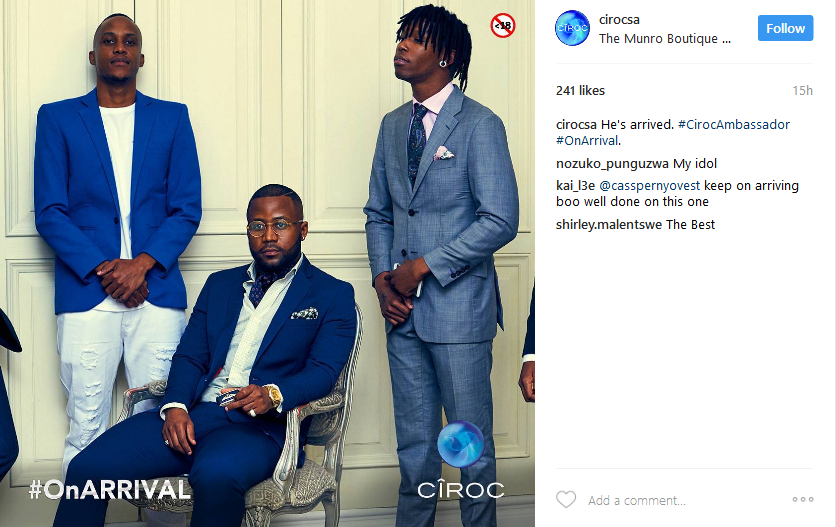Screen dimensions: 836x527
Task: Click the main post photo
Action: 267,264
